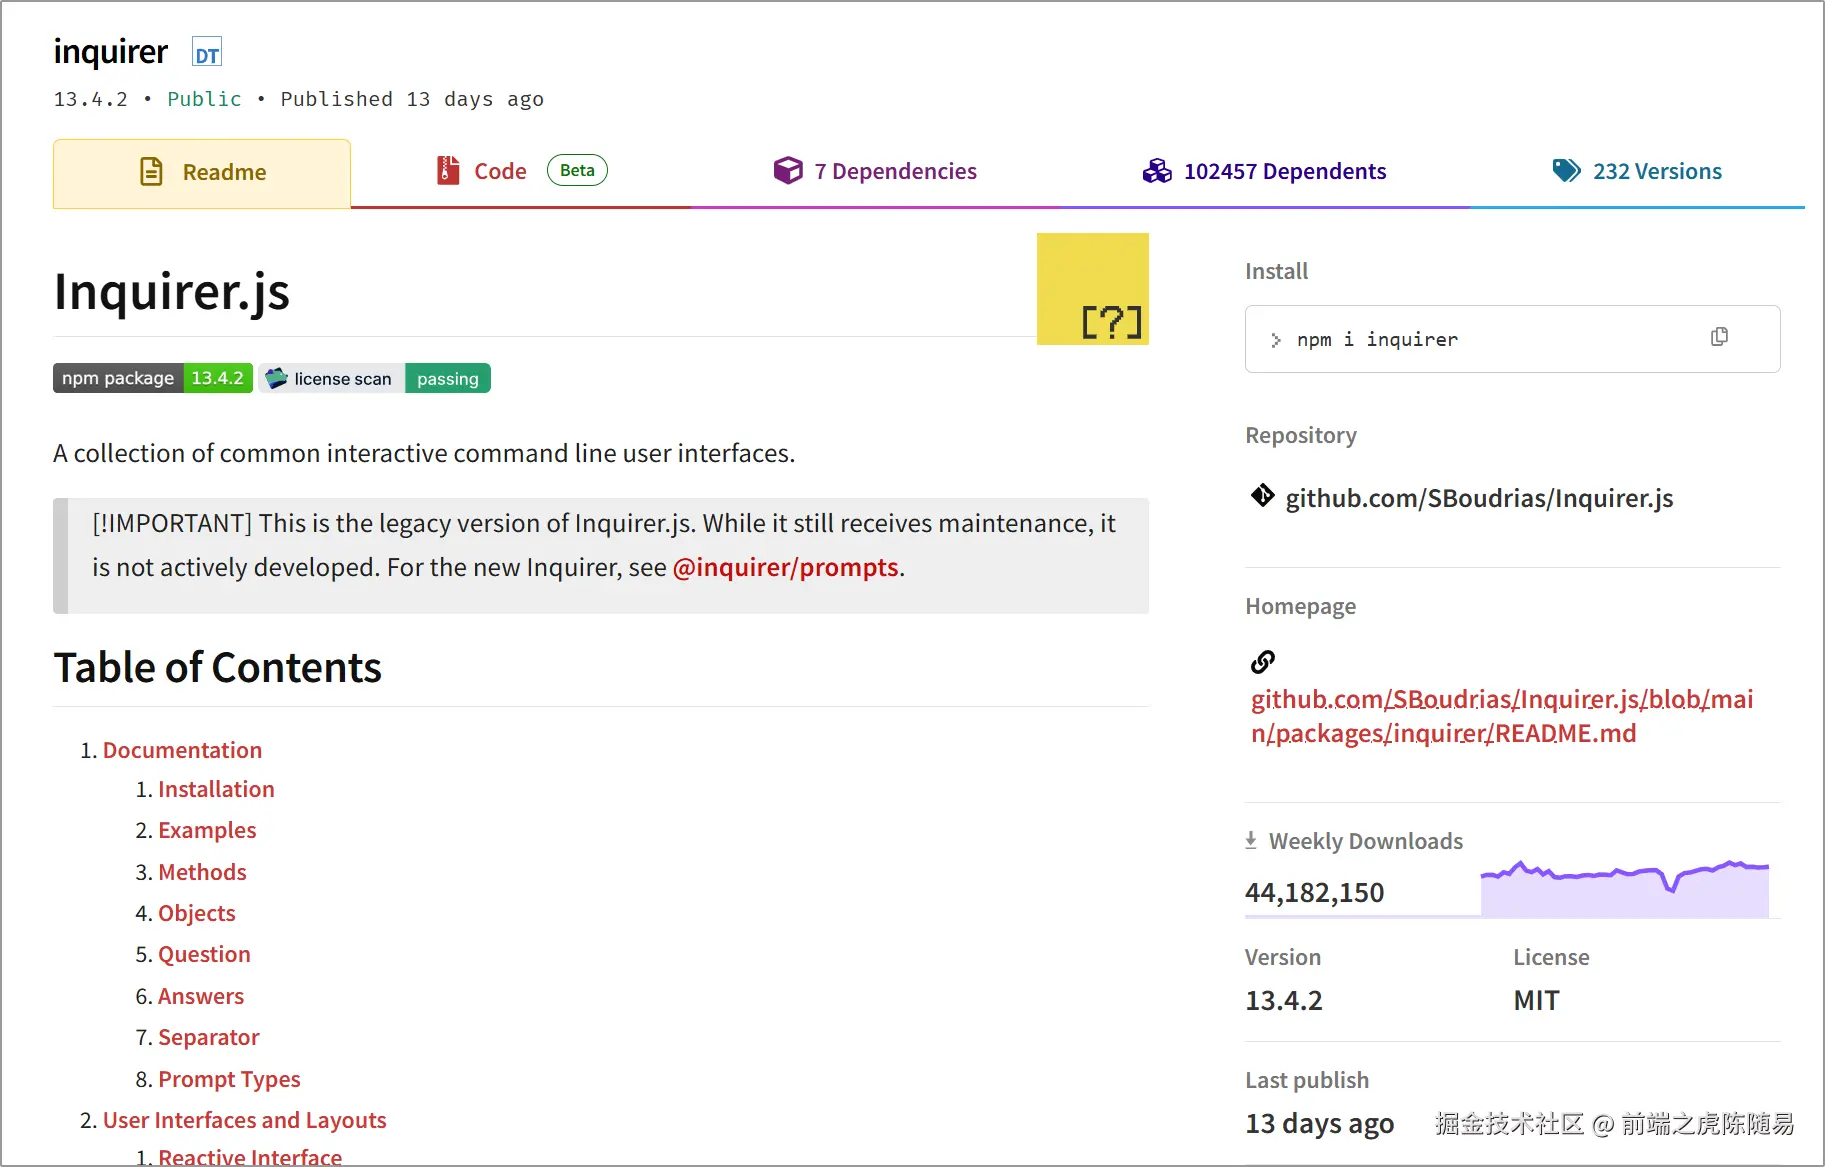Click the DT TypeScript definitions badge

coord(206,54)
